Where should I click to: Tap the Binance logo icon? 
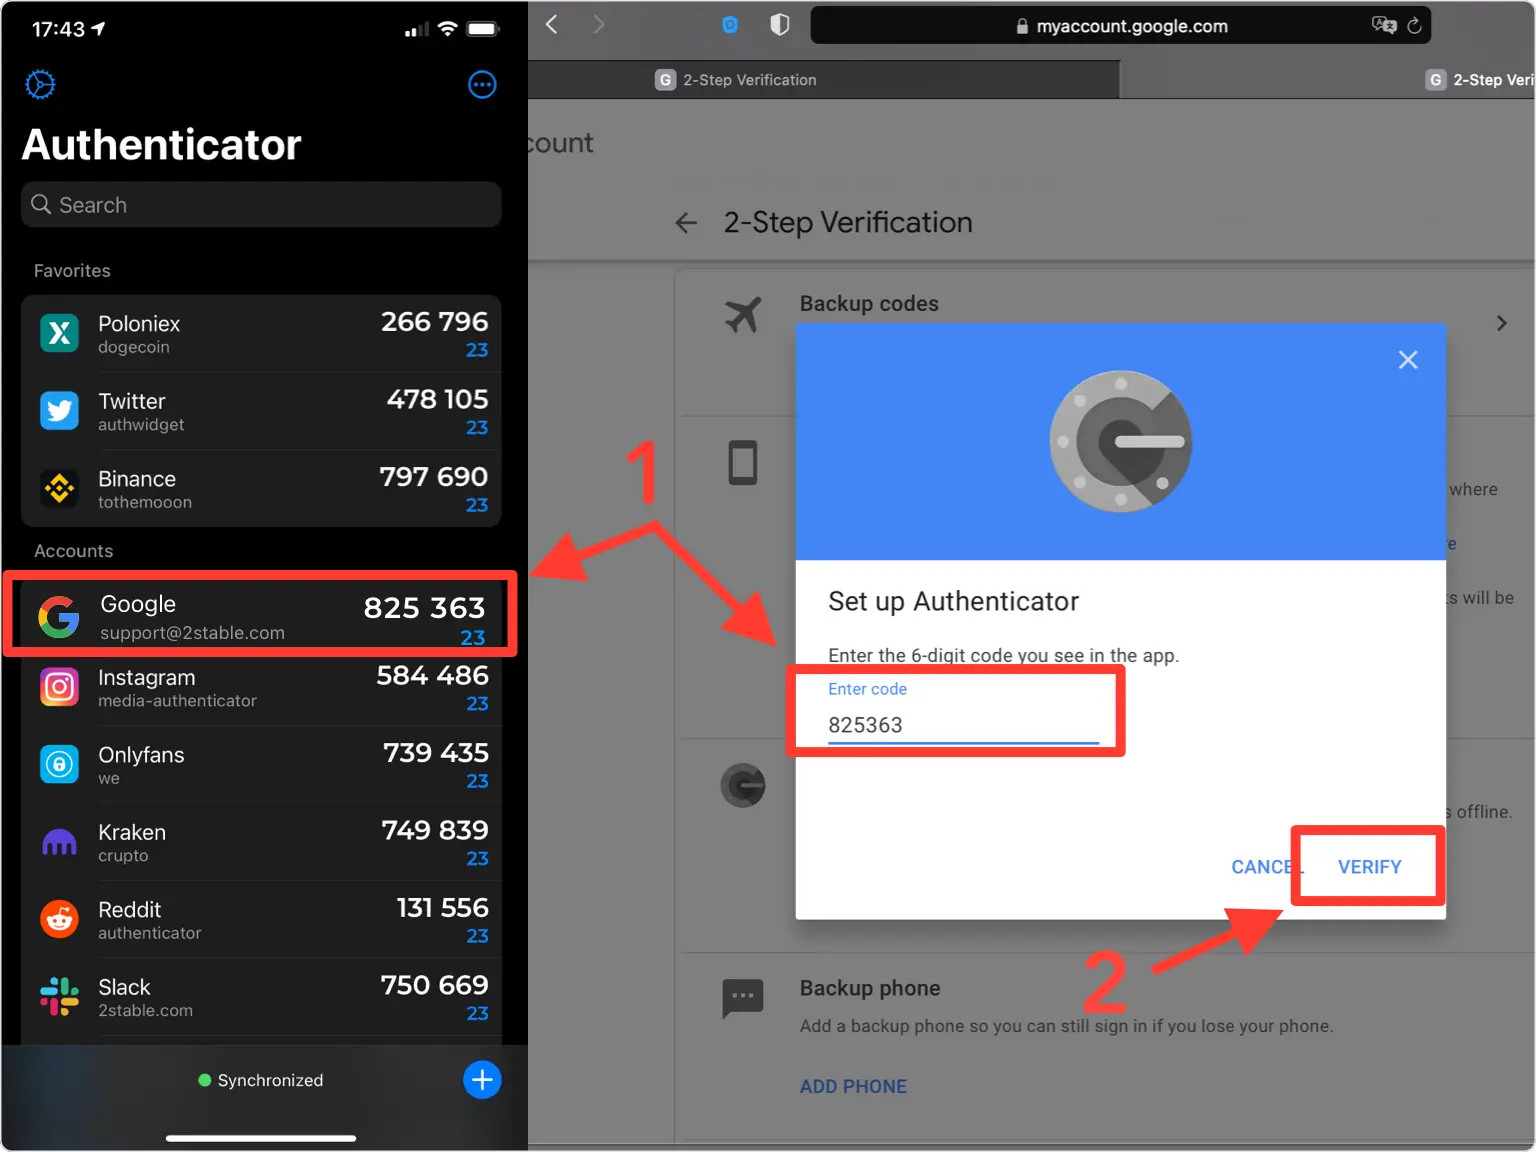coord(59,488)
